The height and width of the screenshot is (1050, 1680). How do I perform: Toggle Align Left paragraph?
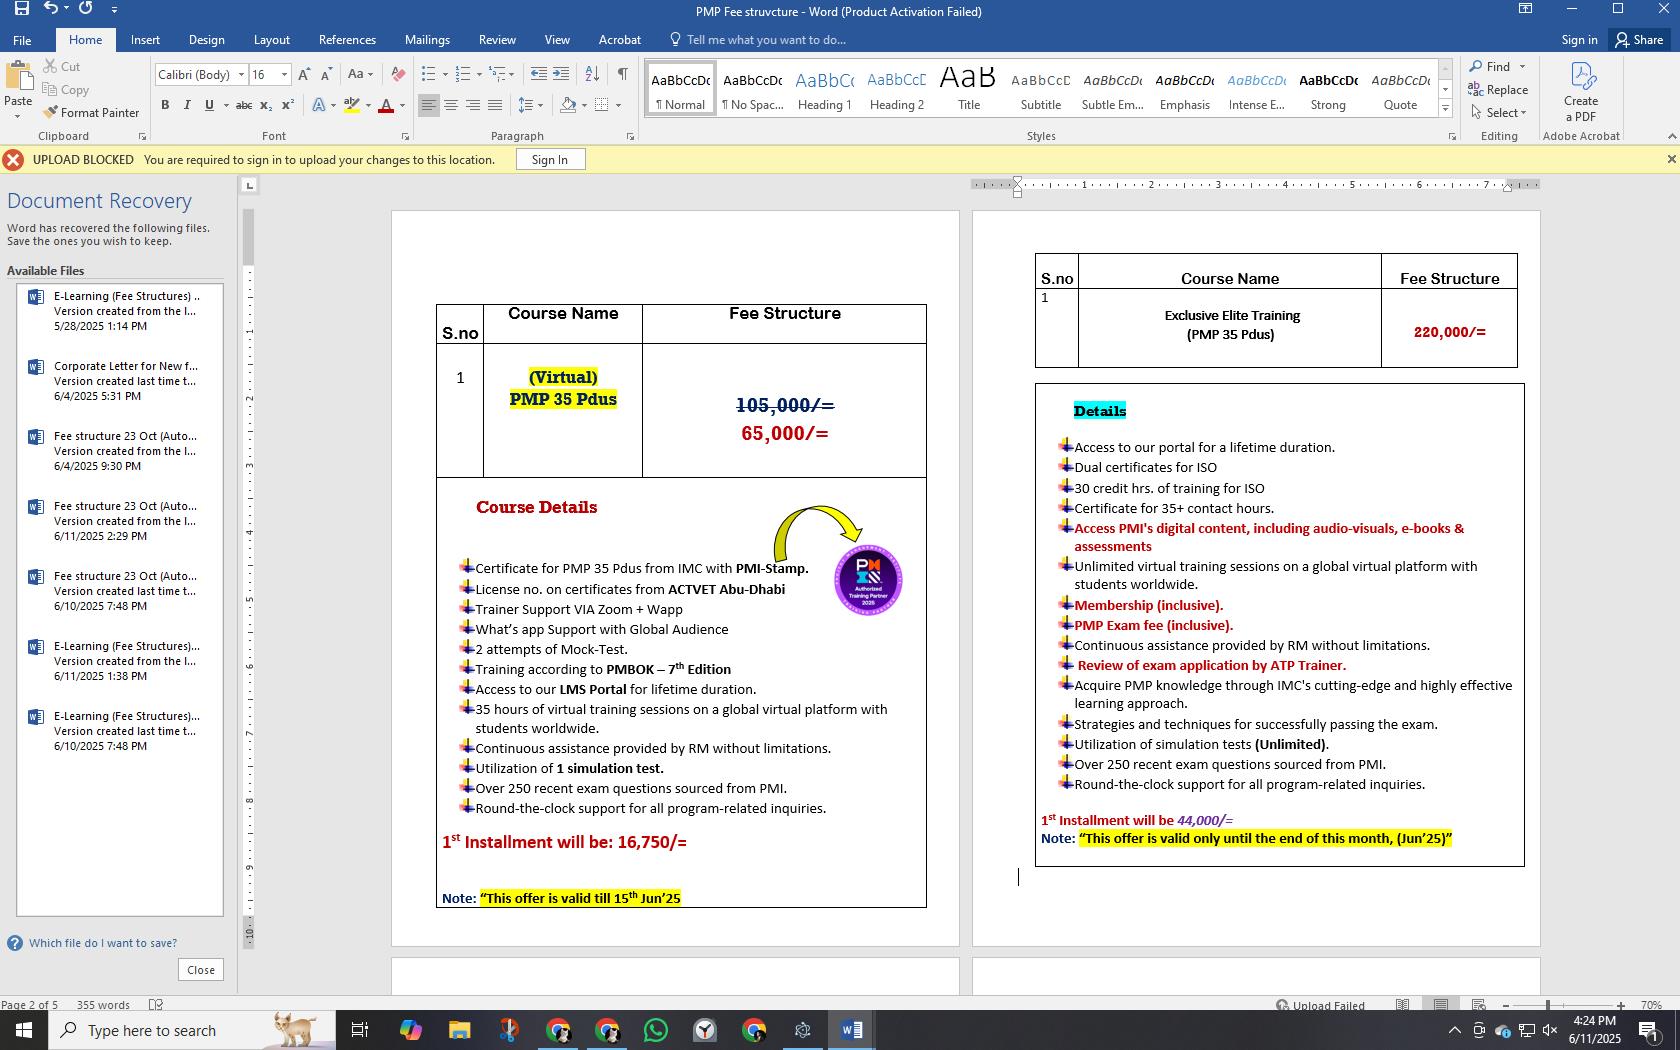[x=428, y=105]
